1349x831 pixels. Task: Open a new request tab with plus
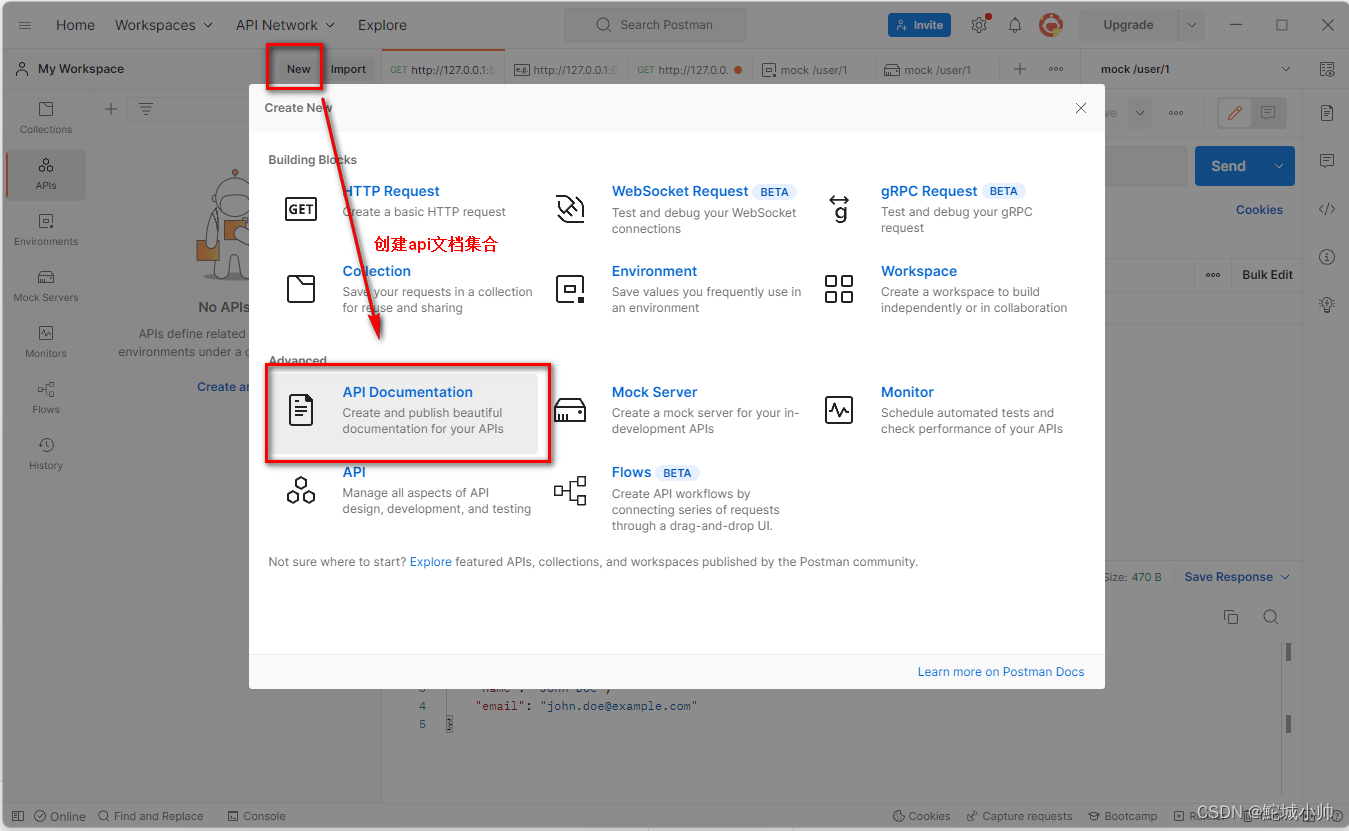pyautogui.click(x=1020, y=69)
